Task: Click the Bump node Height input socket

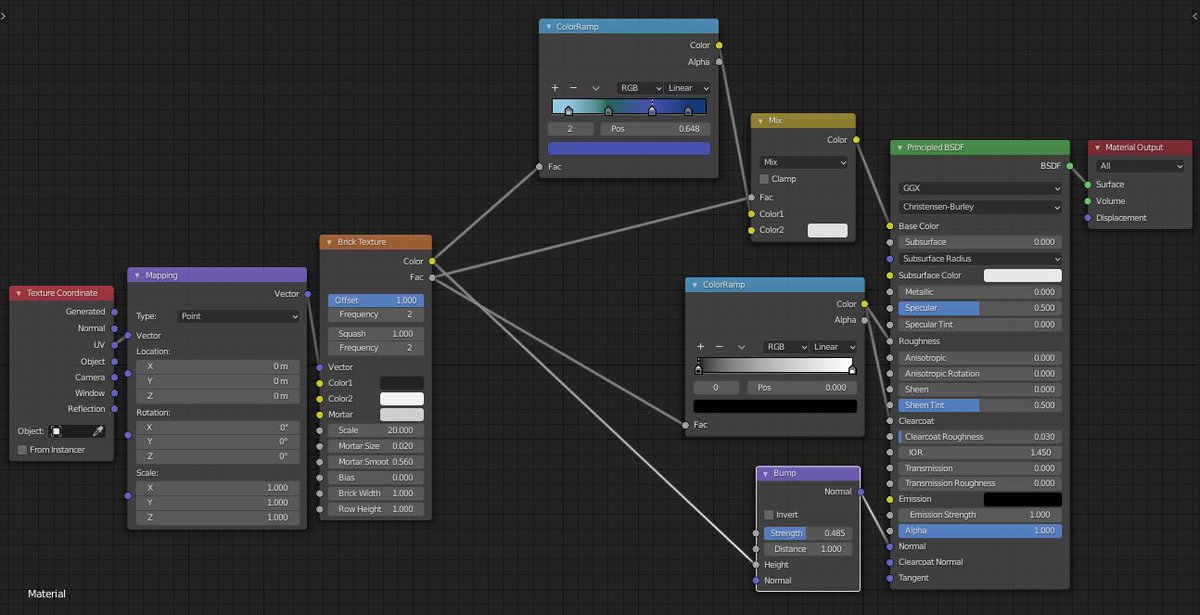Action: click(756, 565)
